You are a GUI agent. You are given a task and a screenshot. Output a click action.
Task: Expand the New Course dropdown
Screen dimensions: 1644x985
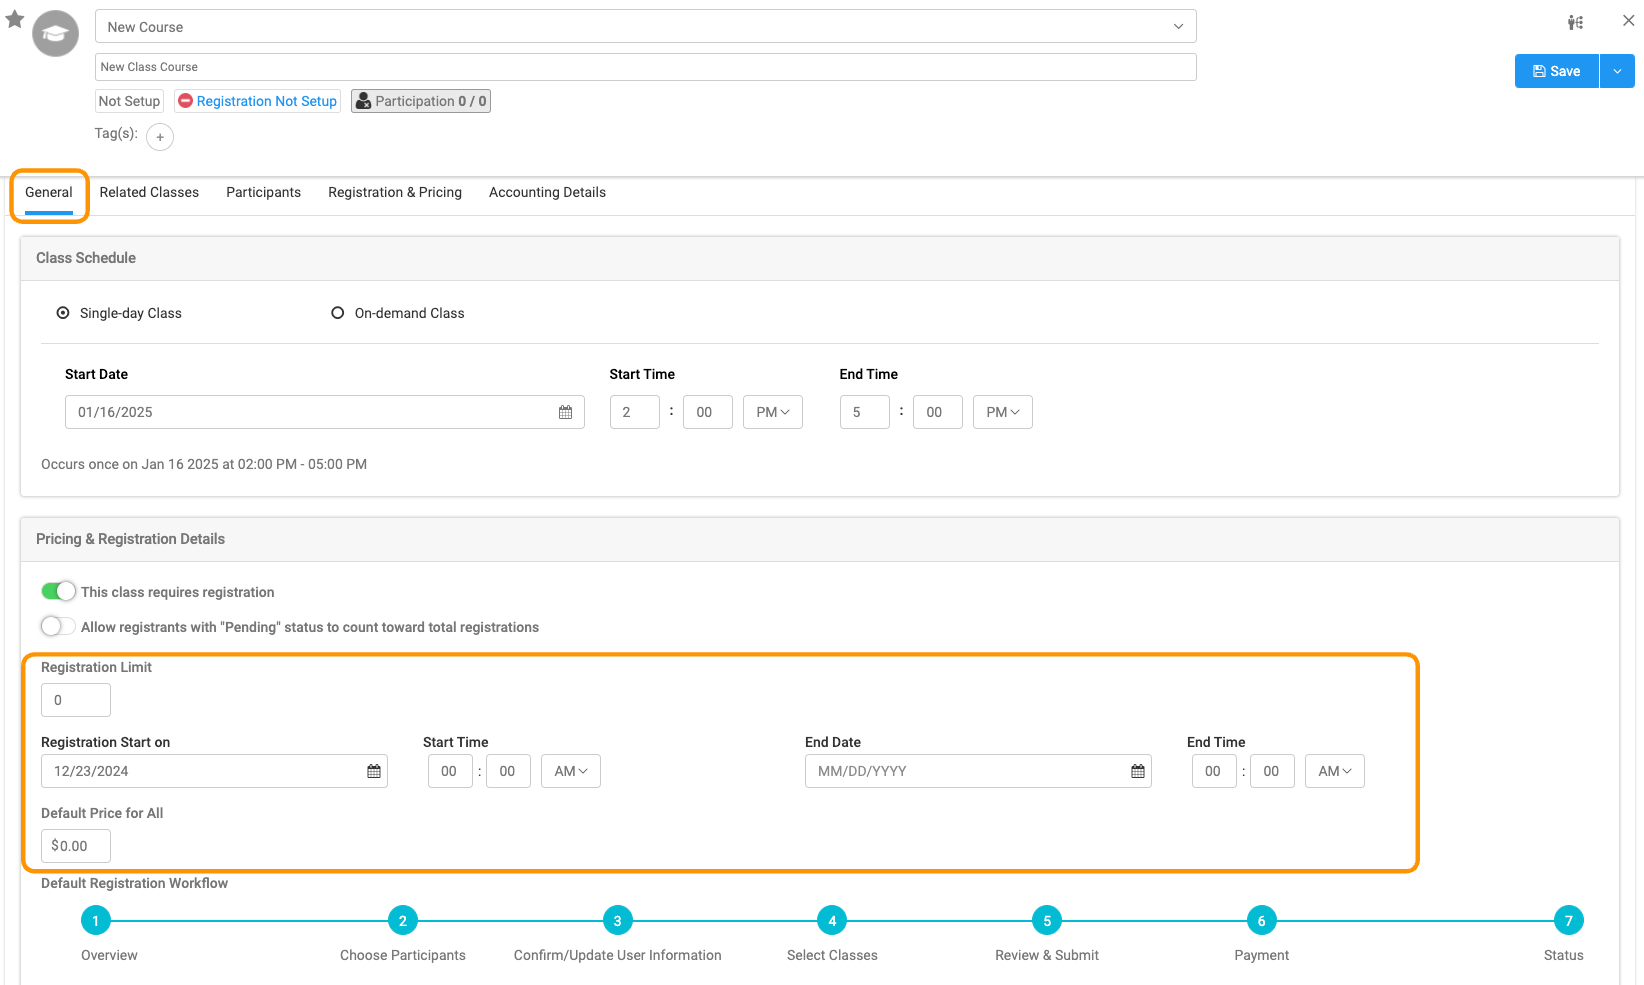(646, 27)
